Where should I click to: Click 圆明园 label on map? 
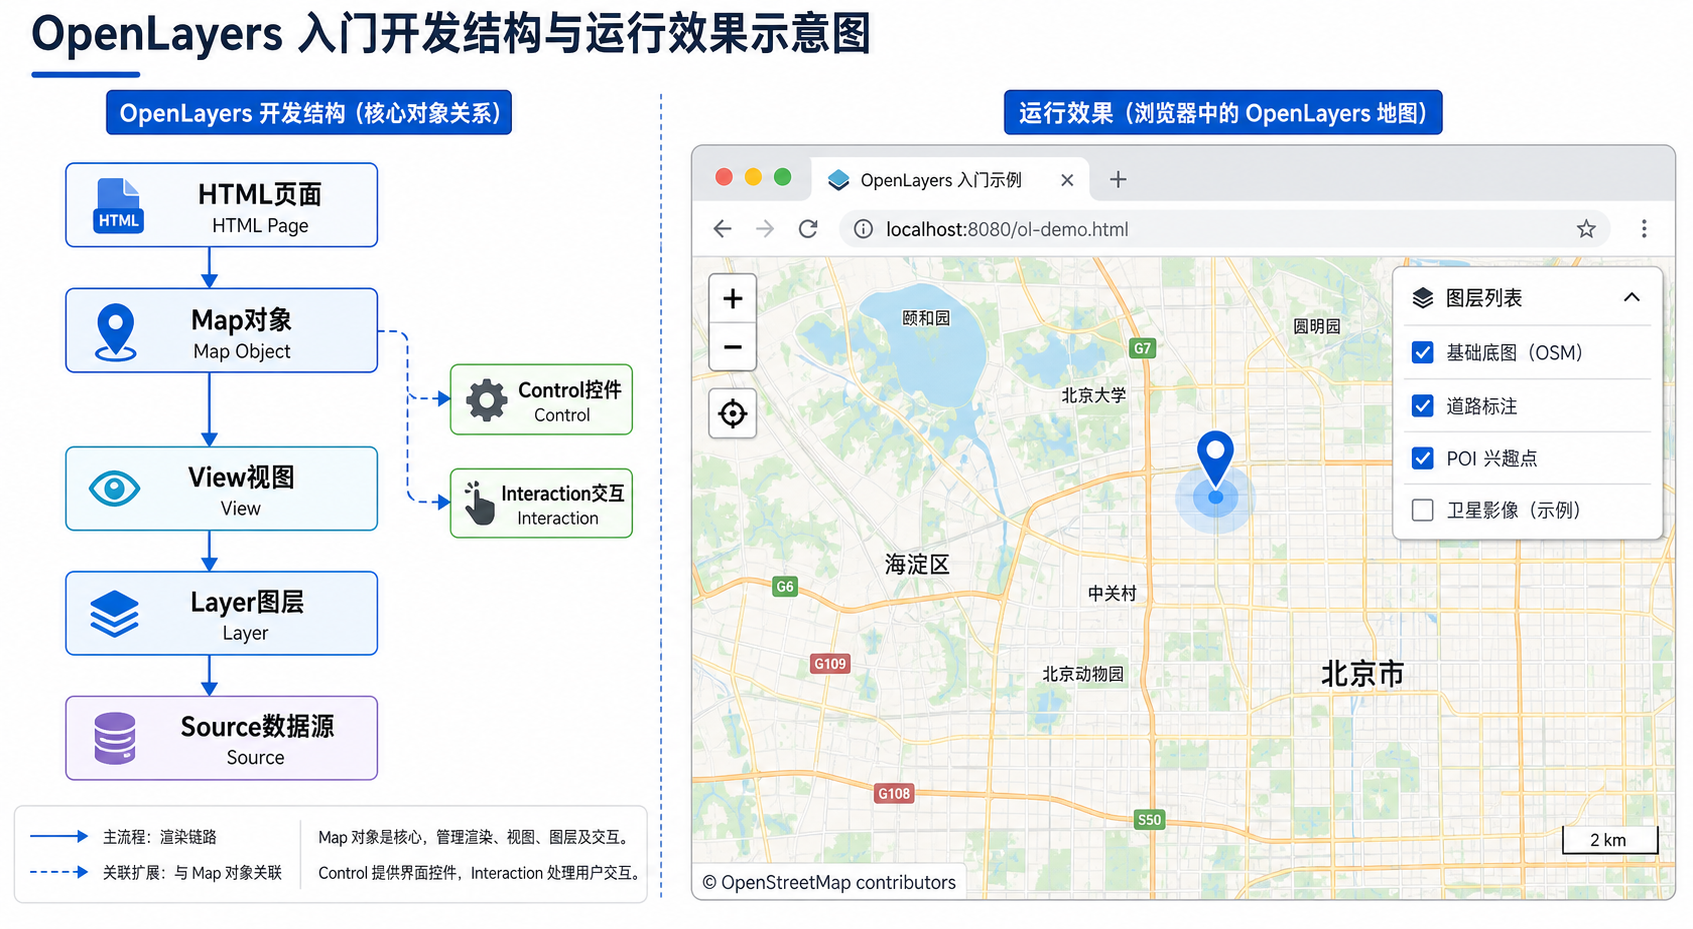click(x=1316, y=326)
